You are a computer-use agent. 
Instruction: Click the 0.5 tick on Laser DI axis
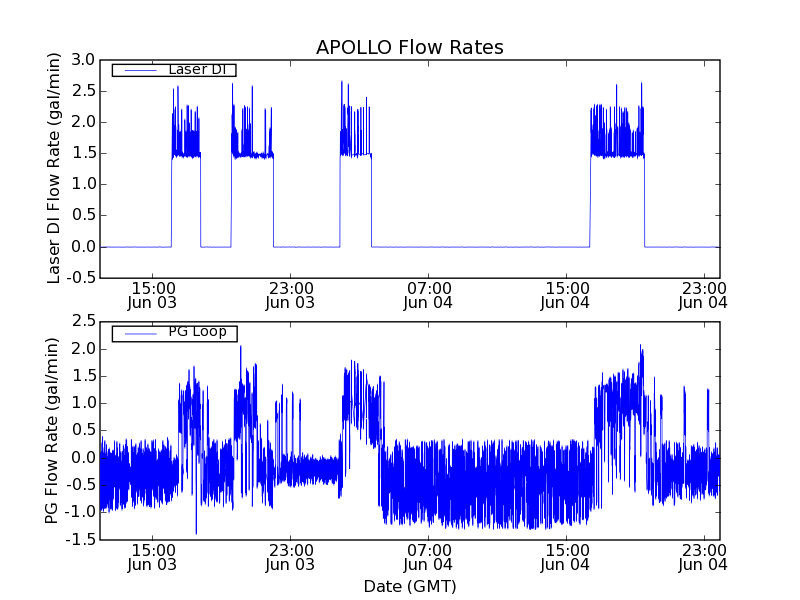tap(83, 215)
